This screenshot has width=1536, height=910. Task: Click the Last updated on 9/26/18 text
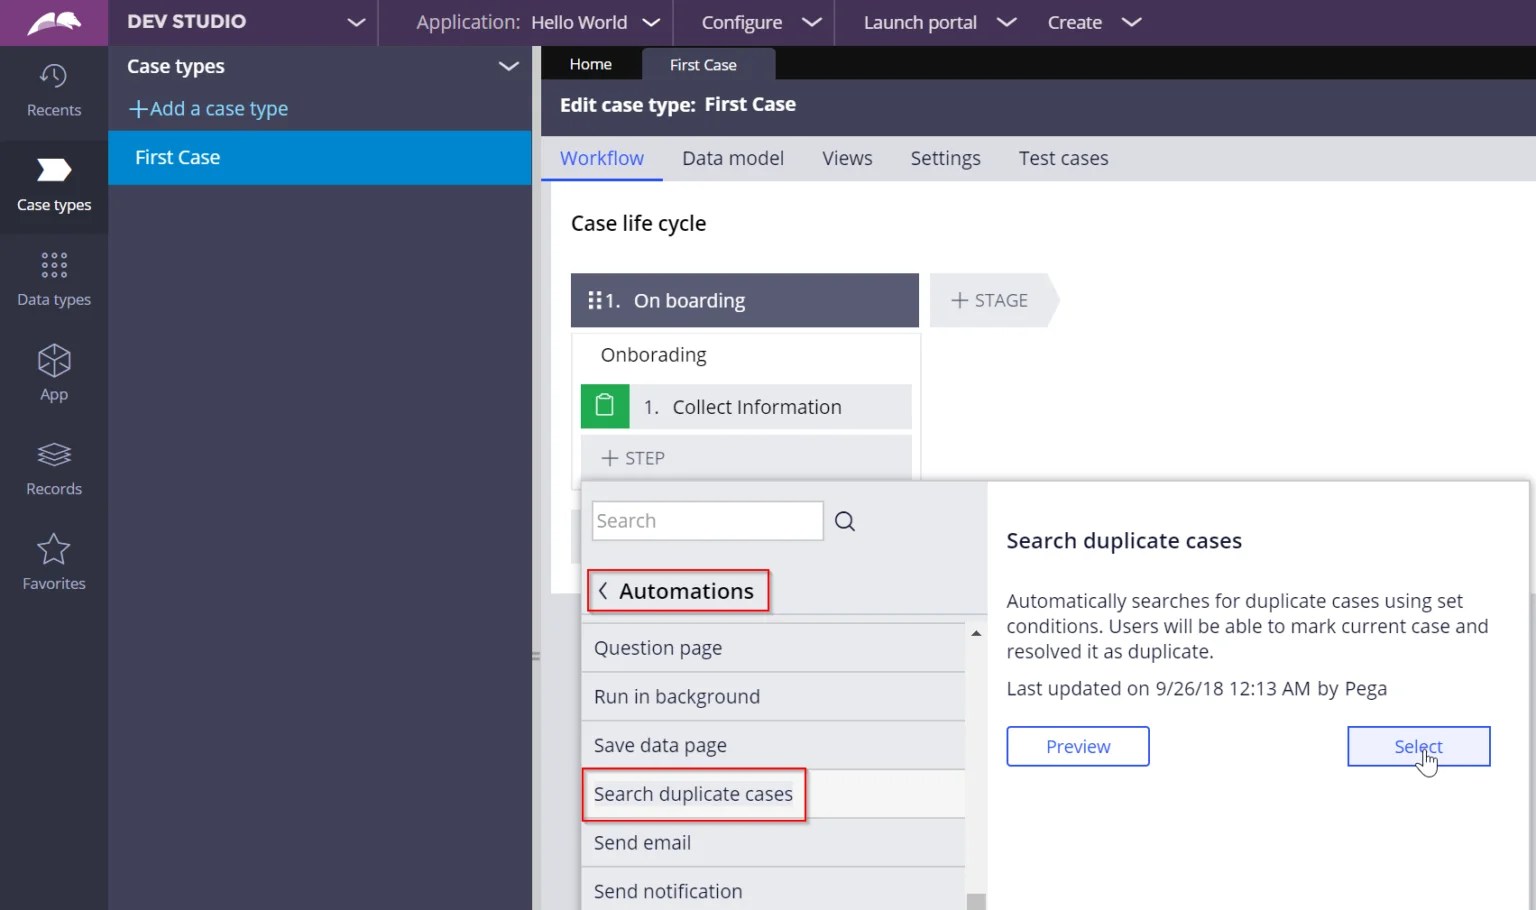(x=1196, y=688)
